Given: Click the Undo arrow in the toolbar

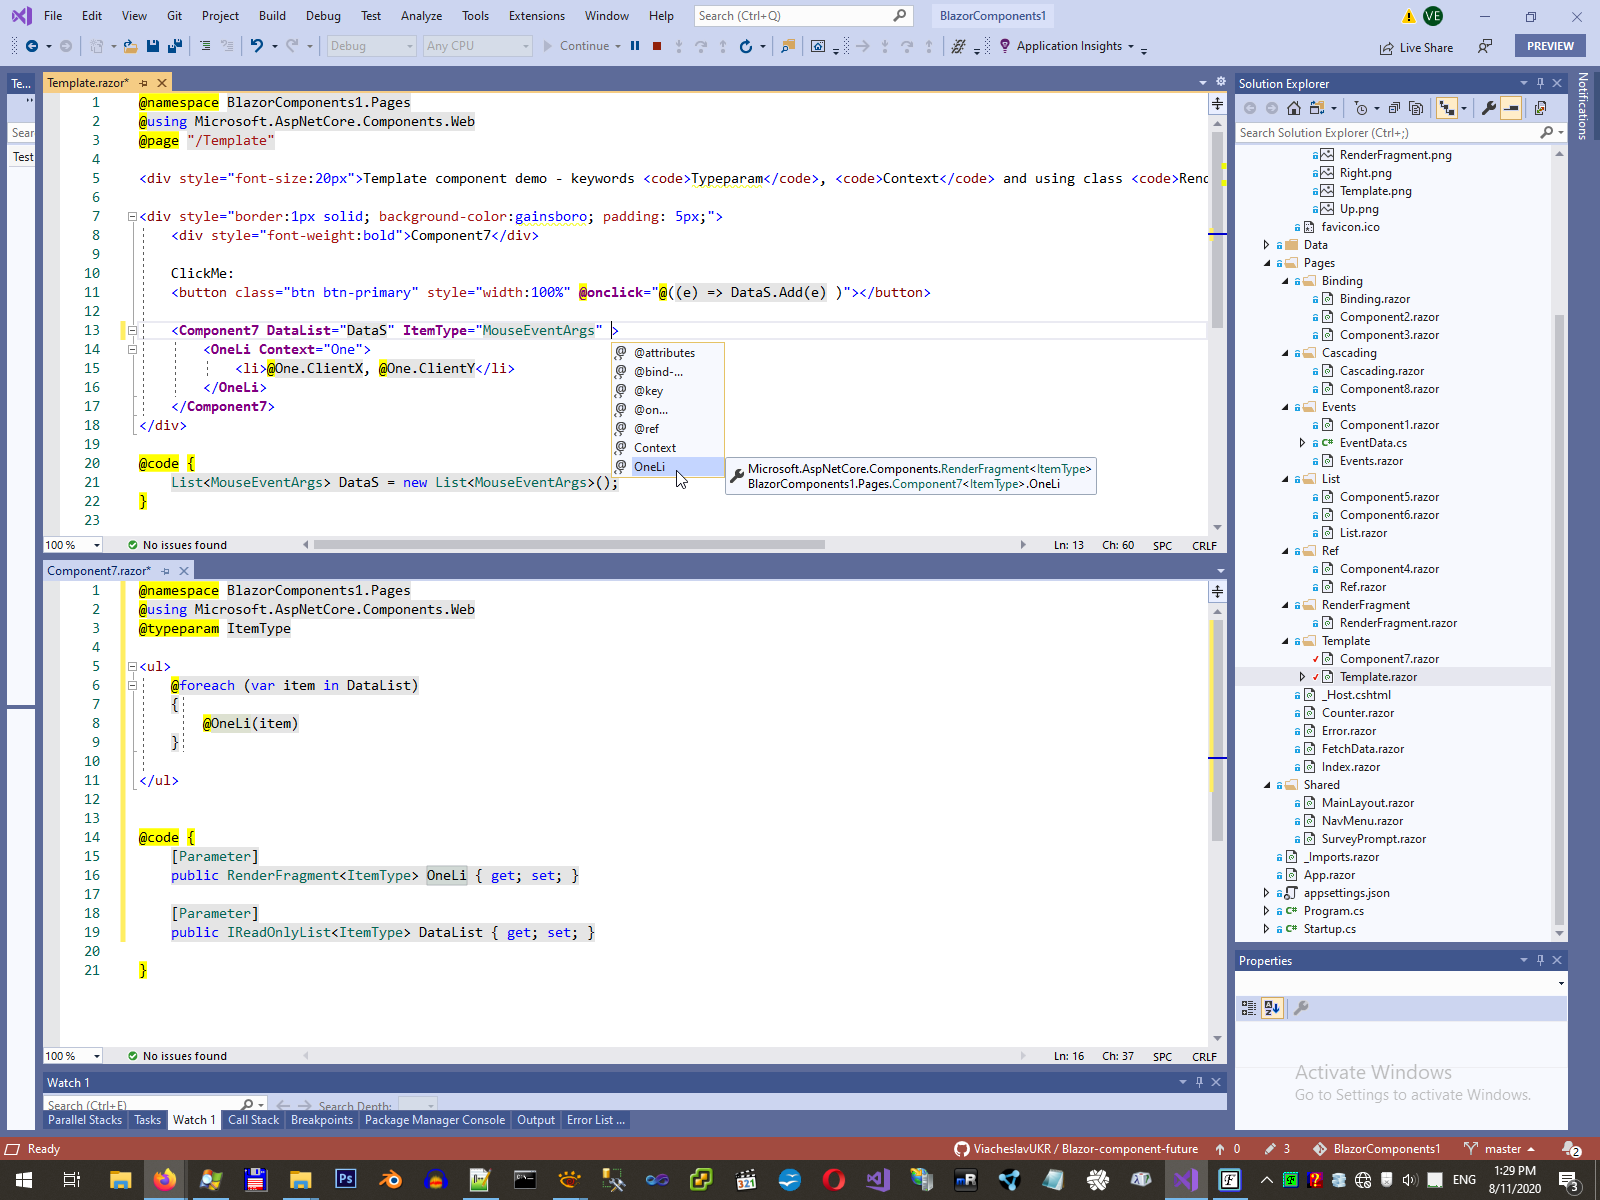Looking at the screenshot, I should tap(257, 46).
